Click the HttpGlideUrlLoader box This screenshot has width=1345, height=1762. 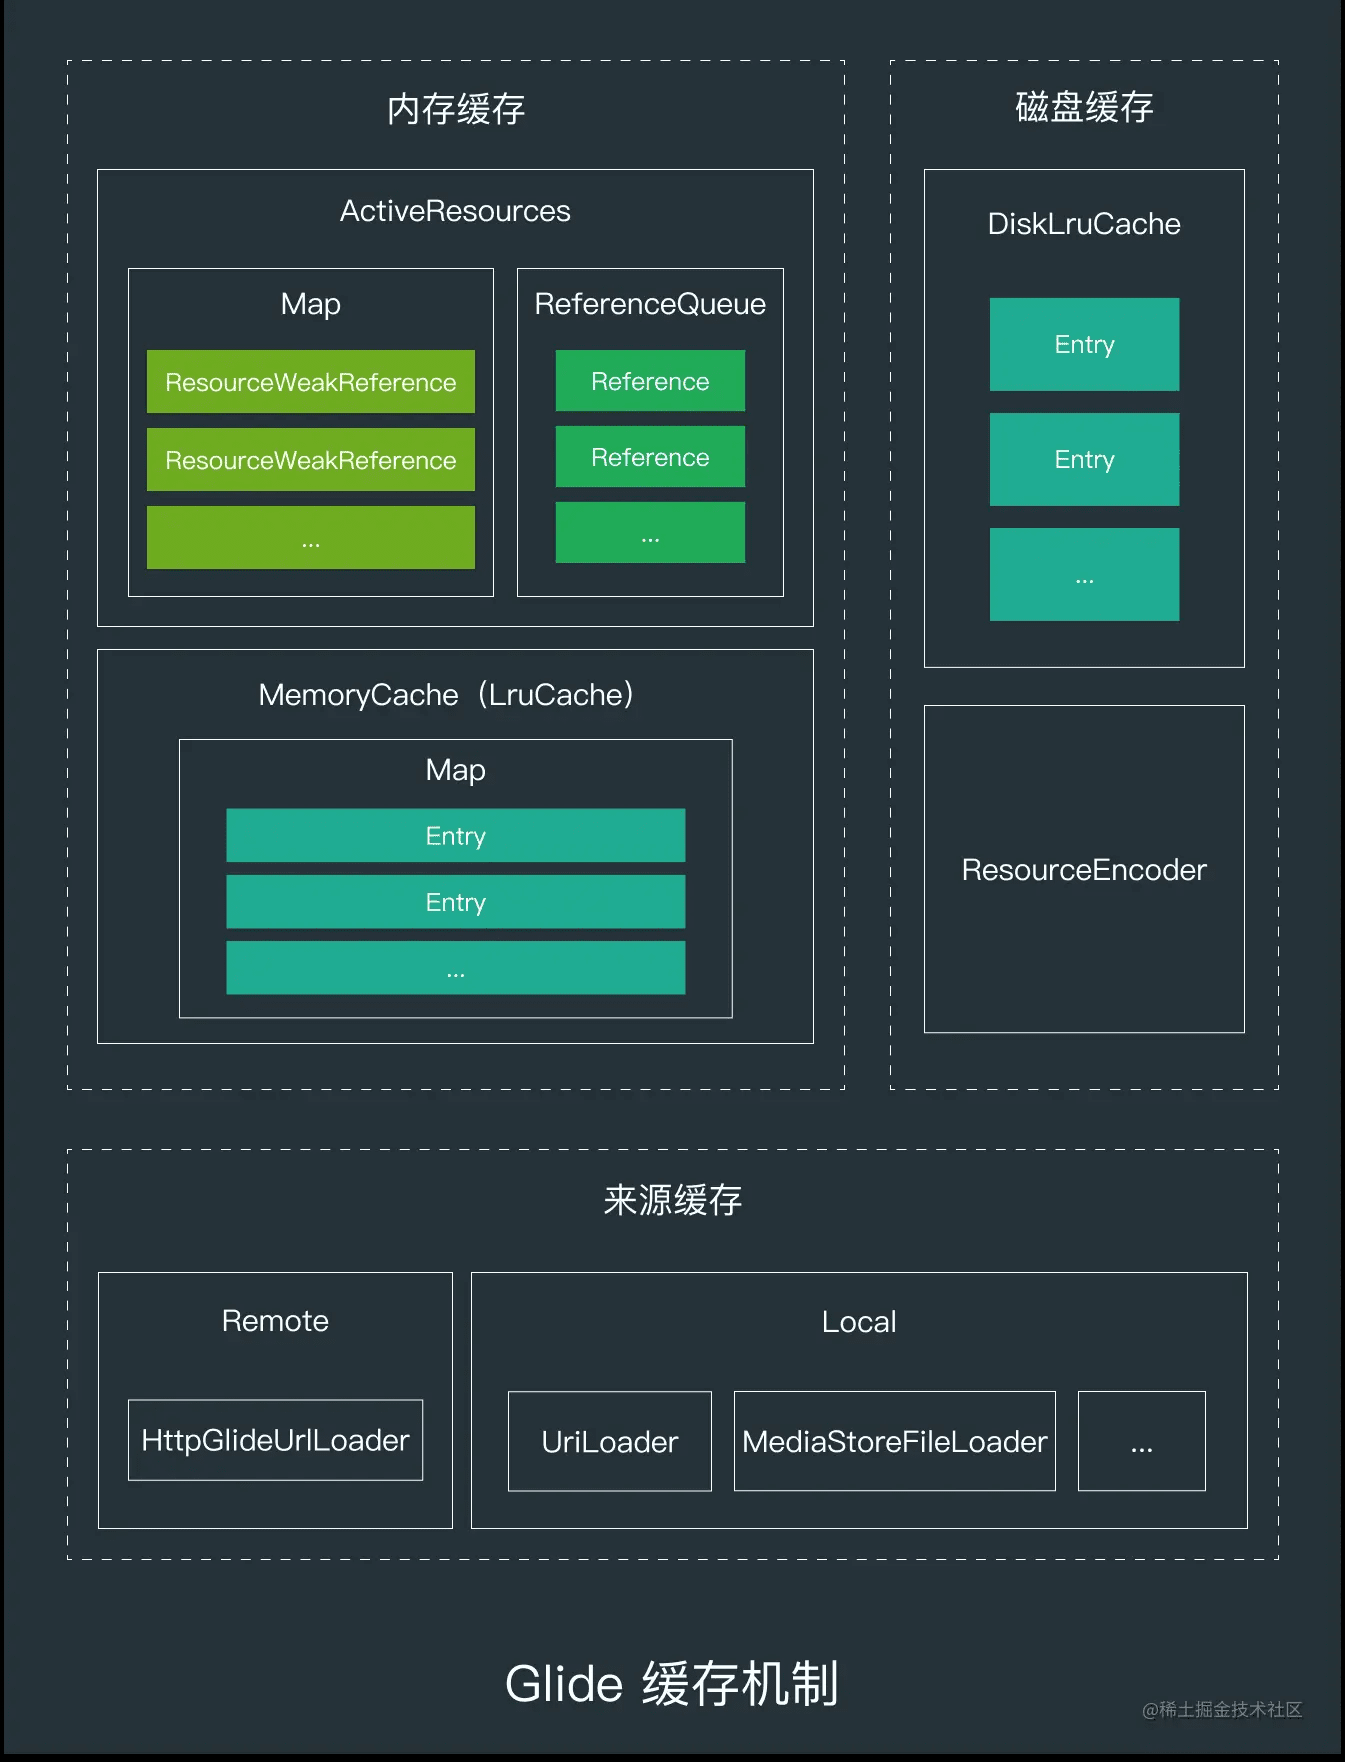click(275, 1440)
